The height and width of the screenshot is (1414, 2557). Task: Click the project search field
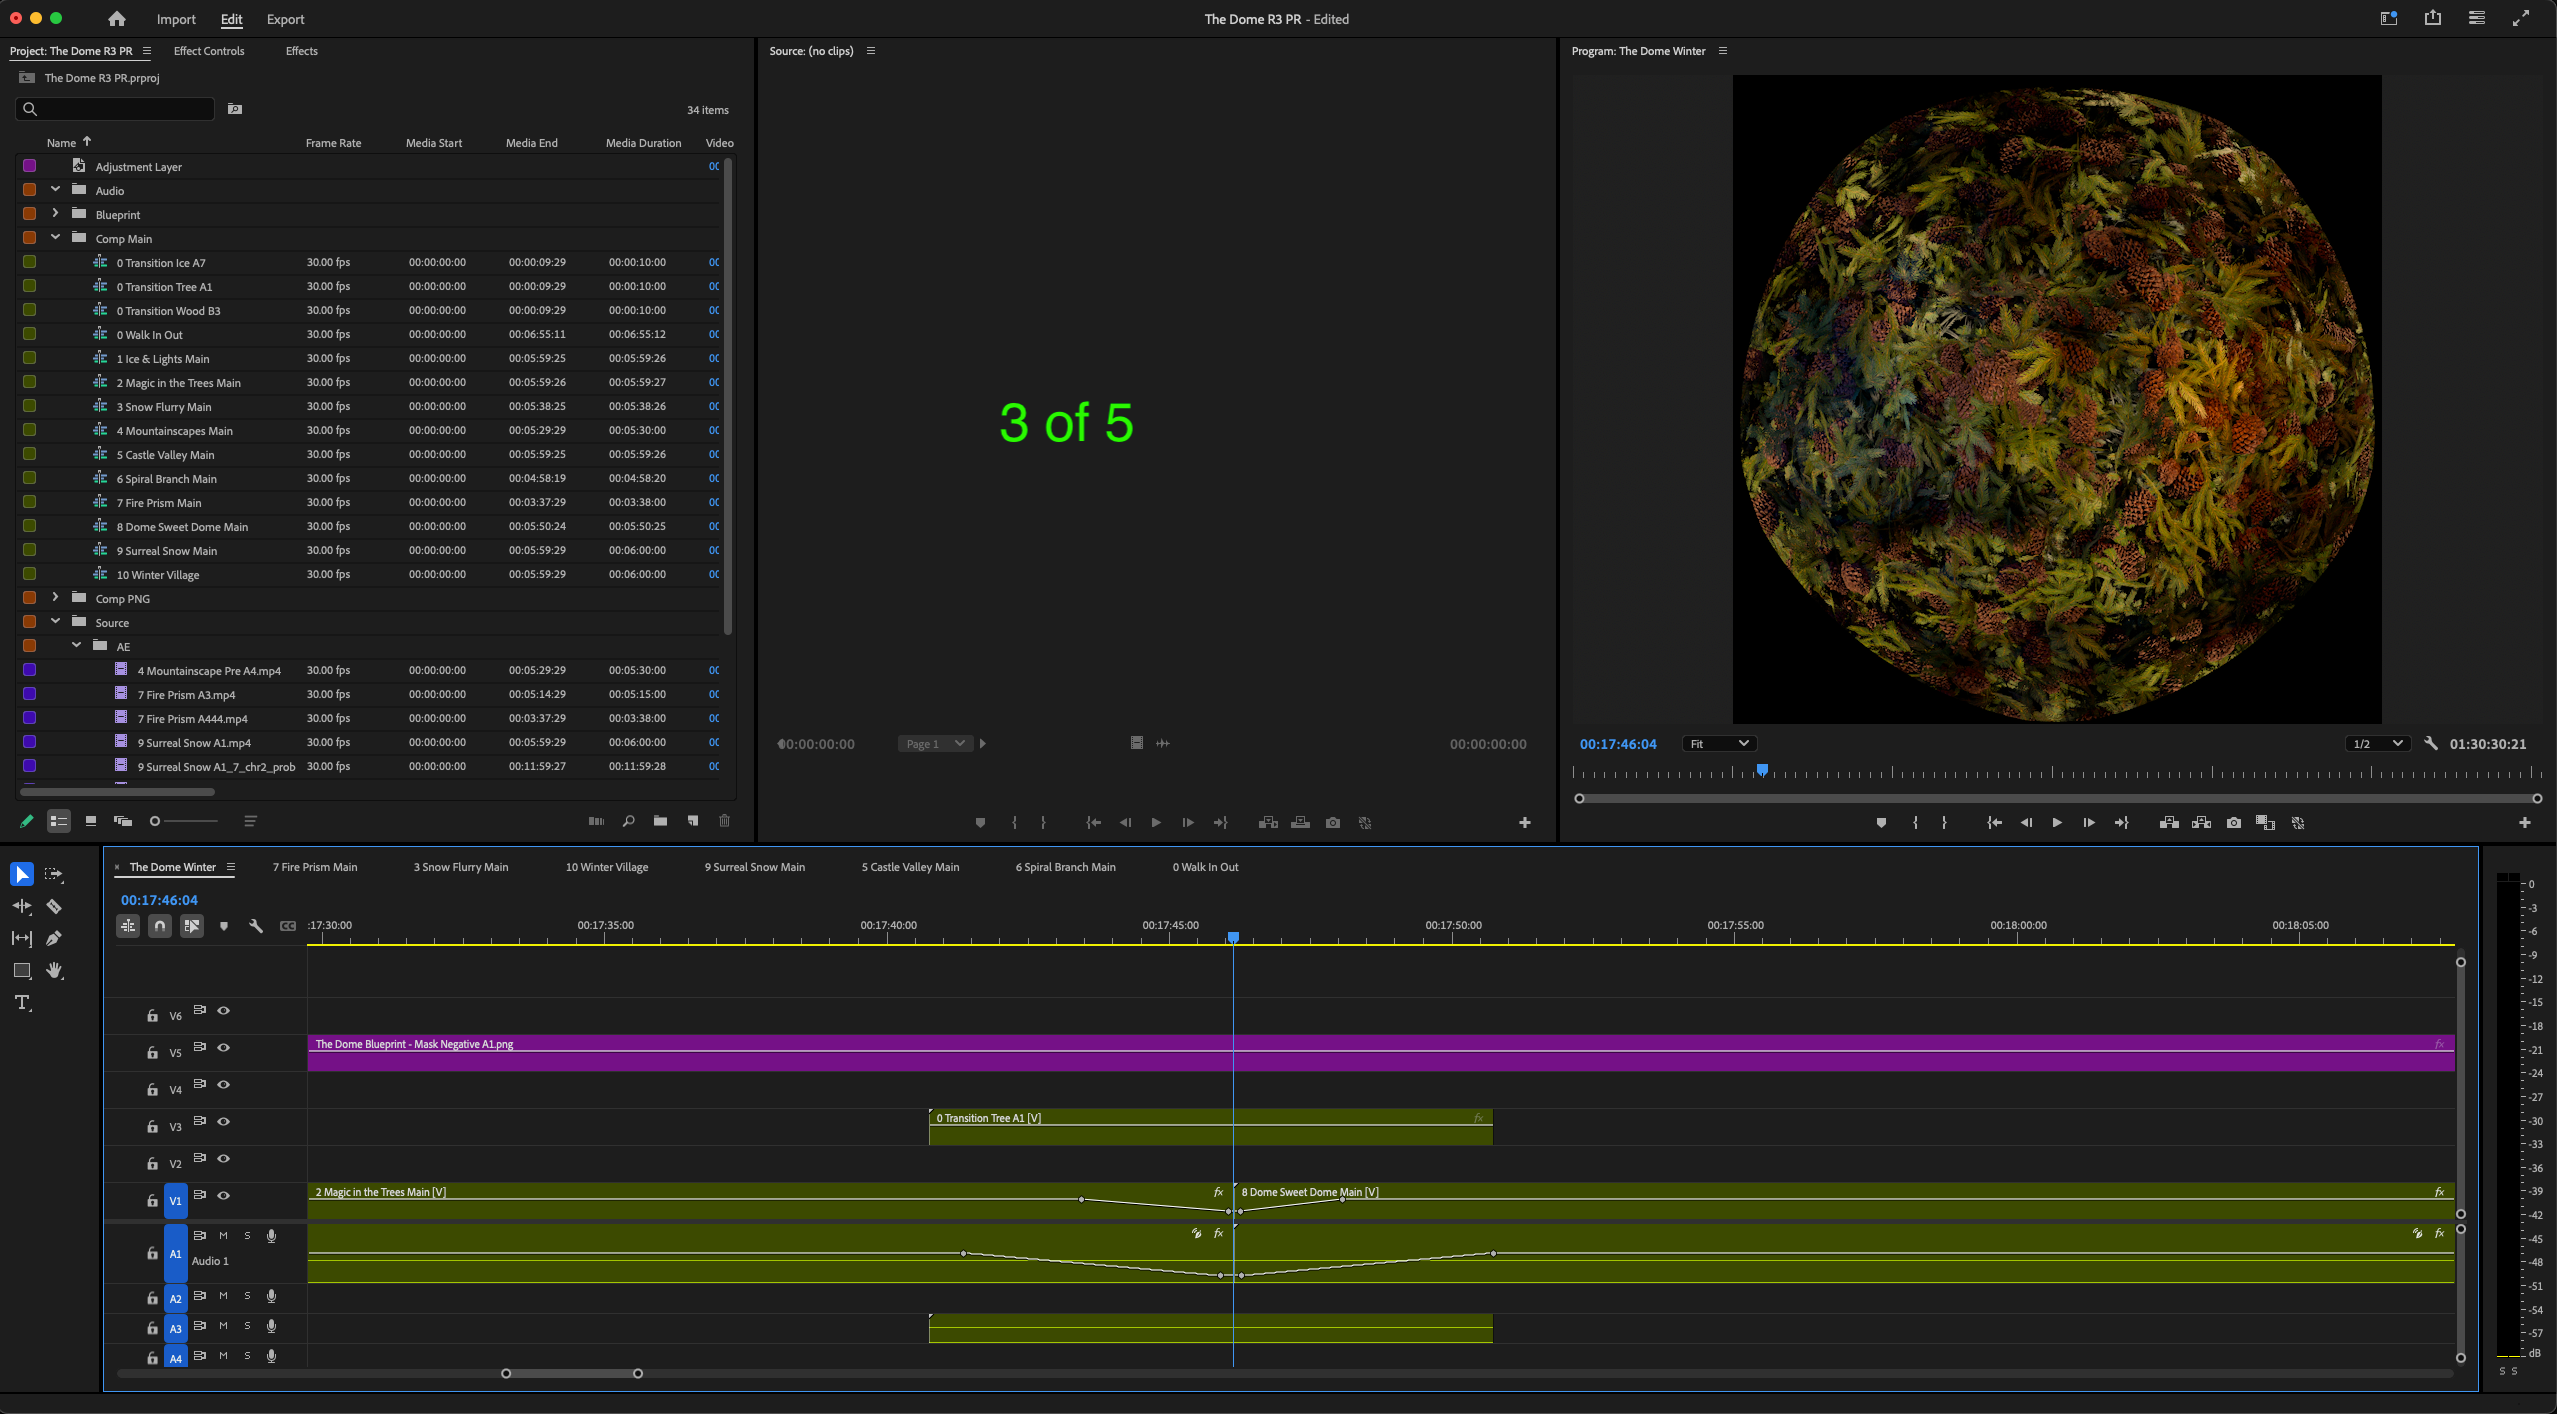coord(120,109)
